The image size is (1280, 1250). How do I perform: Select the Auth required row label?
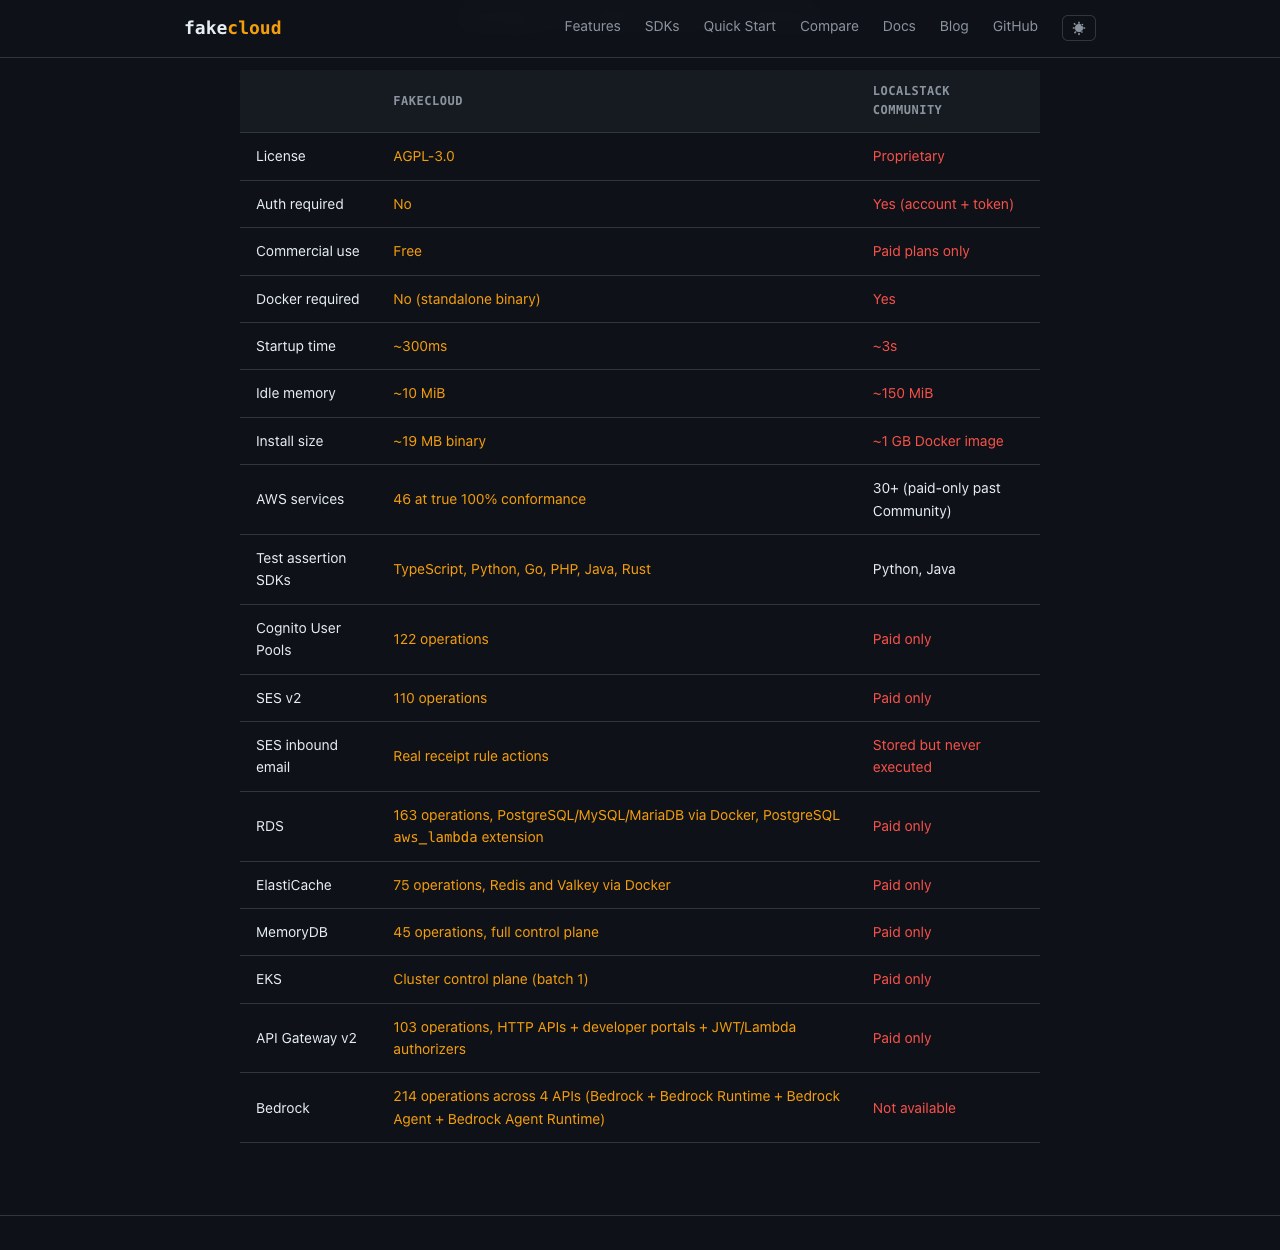tap(300, 204)
